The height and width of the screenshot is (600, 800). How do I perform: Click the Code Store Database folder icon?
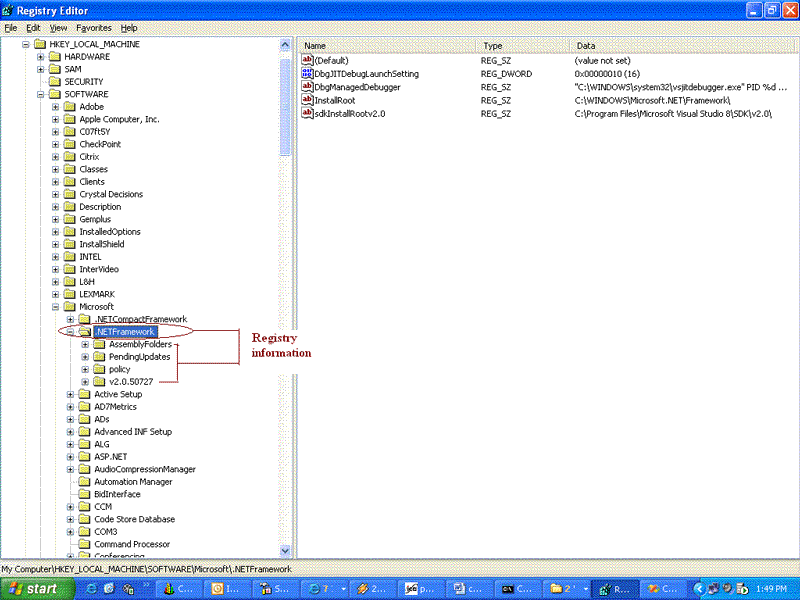coord(84,519)
